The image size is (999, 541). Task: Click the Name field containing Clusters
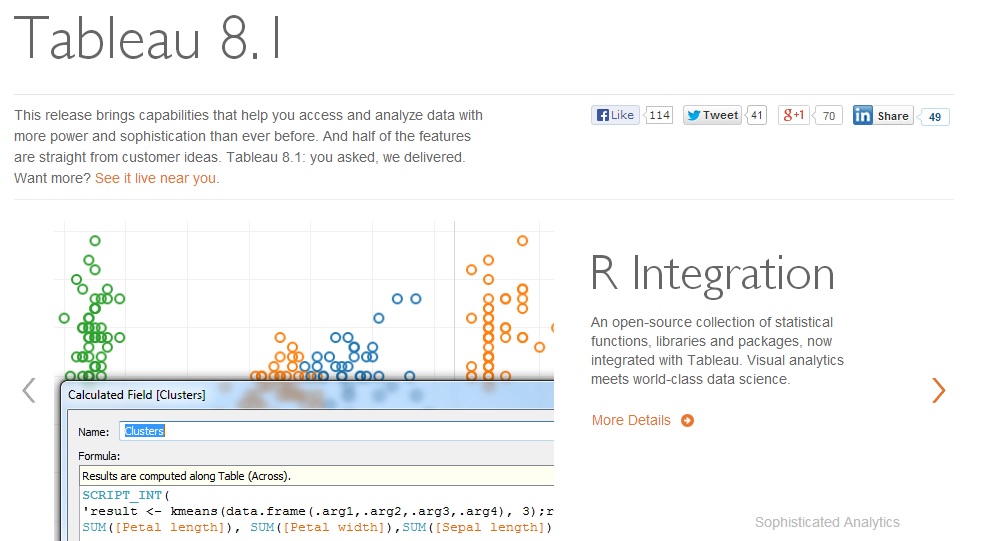tap(335, 431)
